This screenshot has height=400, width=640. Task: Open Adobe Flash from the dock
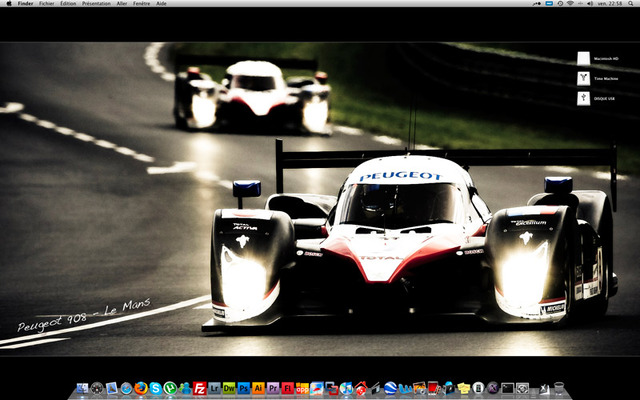(x=288, y=388)
